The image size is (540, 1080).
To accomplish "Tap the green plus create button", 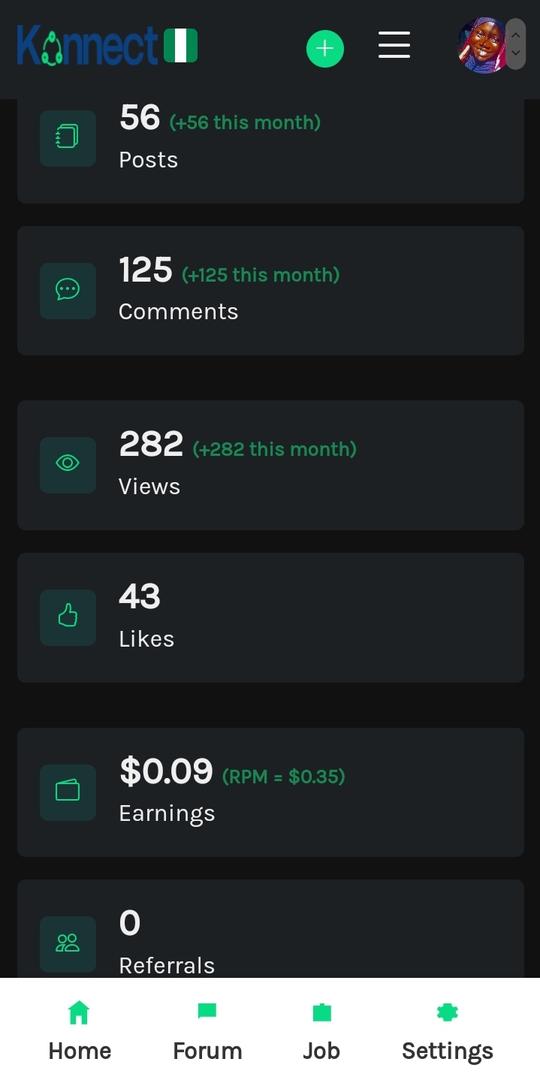I will [x=325, y=48].
